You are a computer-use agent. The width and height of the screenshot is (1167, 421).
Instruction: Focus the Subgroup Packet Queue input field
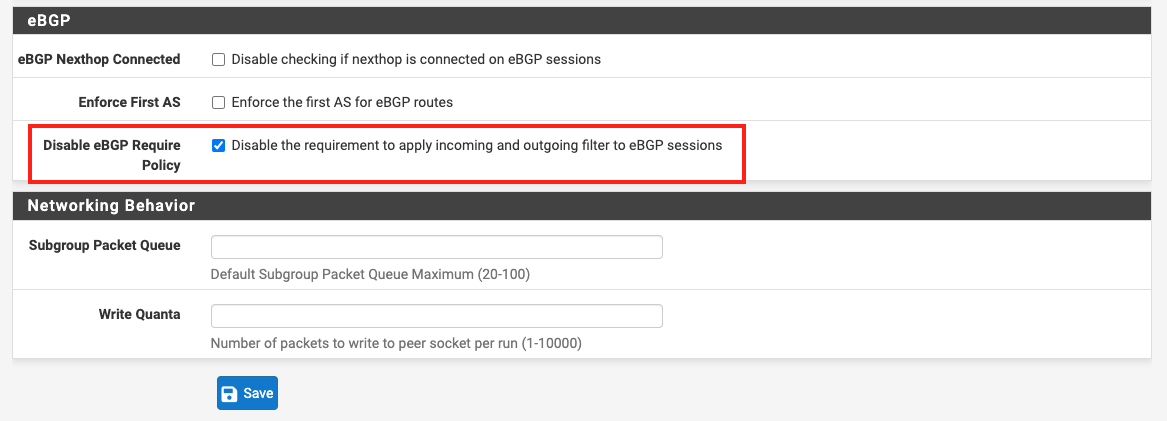pyautogui.click(x=436, y=247)
